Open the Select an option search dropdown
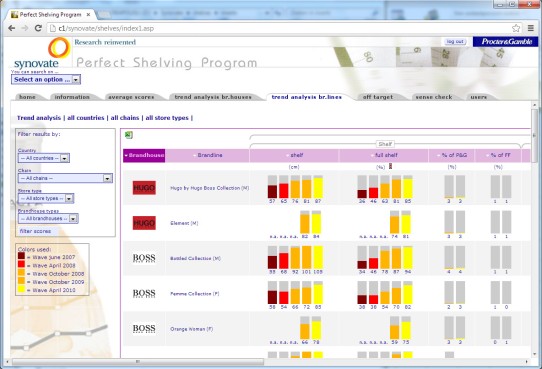This screenshot has width=542, height=369. (46, 79)
